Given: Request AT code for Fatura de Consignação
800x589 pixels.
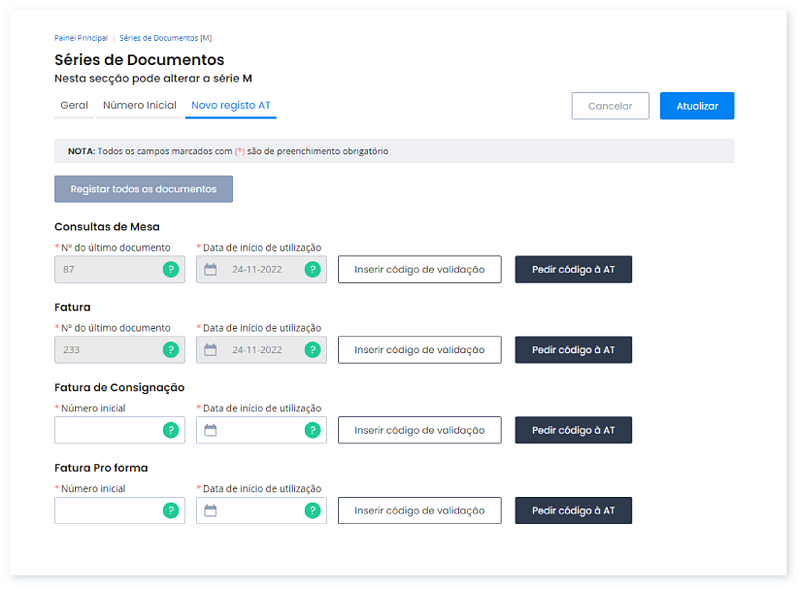Looking at the screenshot, I should (573, 430).
